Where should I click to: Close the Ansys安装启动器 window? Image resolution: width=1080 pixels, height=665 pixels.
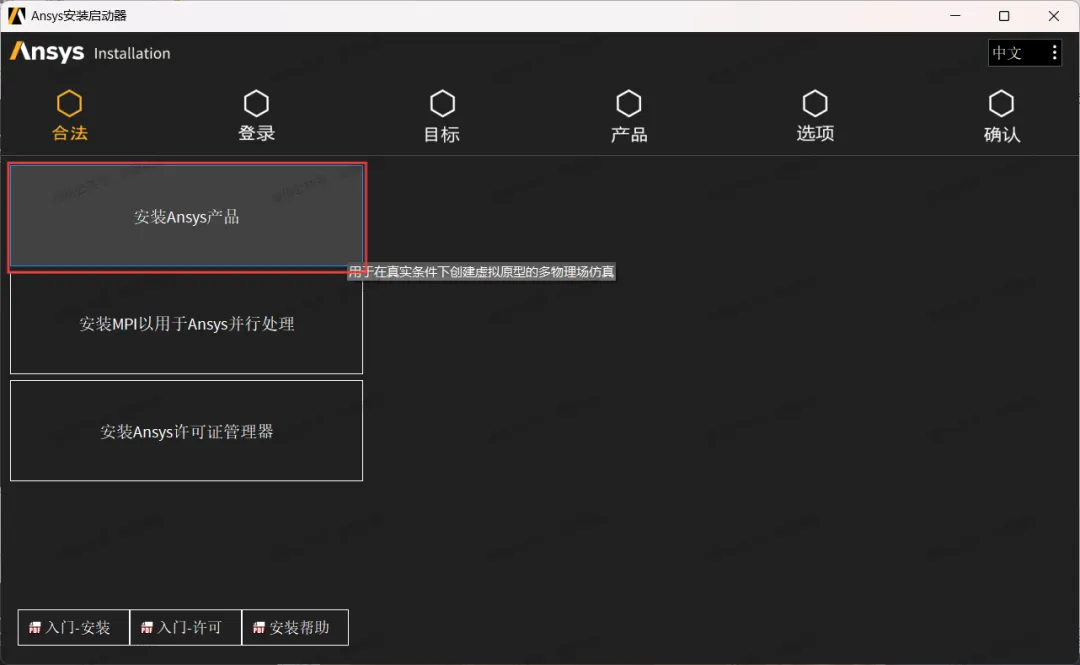[1054, 15]
